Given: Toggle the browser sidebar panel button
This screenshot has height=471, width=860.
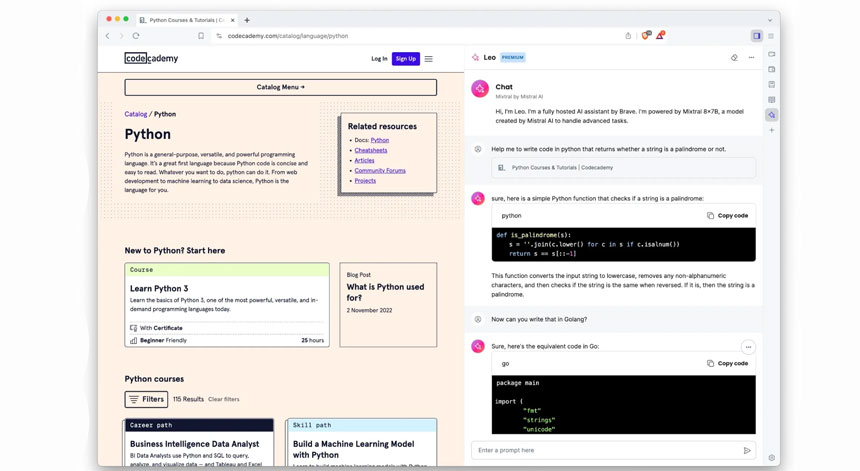Looking at the screenshot, I should click(x=756, y=36).
